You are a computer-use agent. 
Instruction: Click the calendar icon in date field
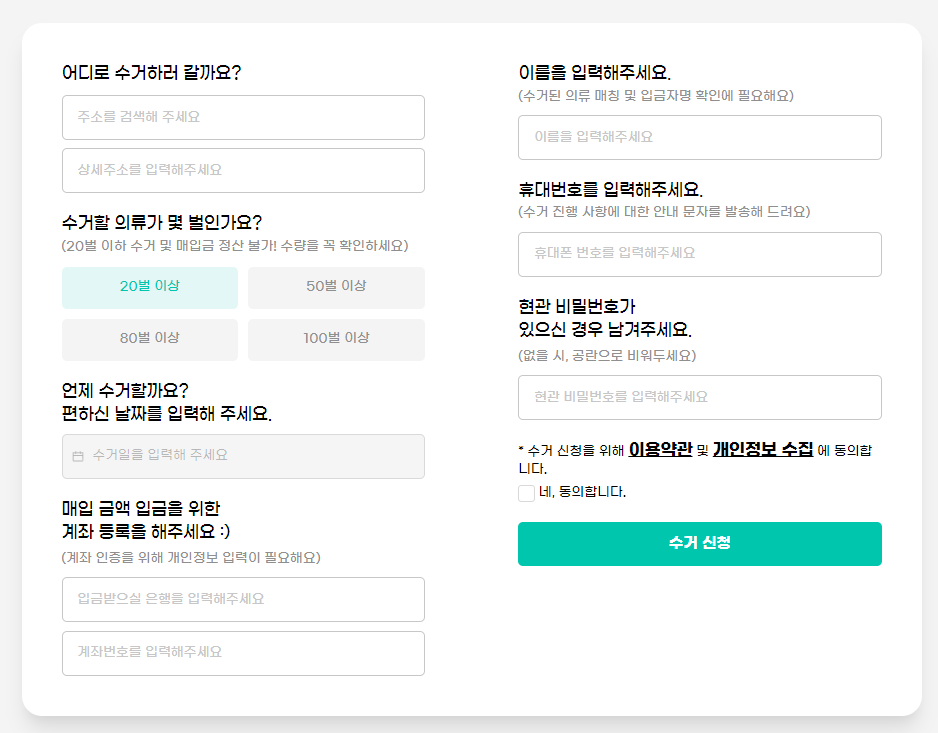click(x=78, y=457)
